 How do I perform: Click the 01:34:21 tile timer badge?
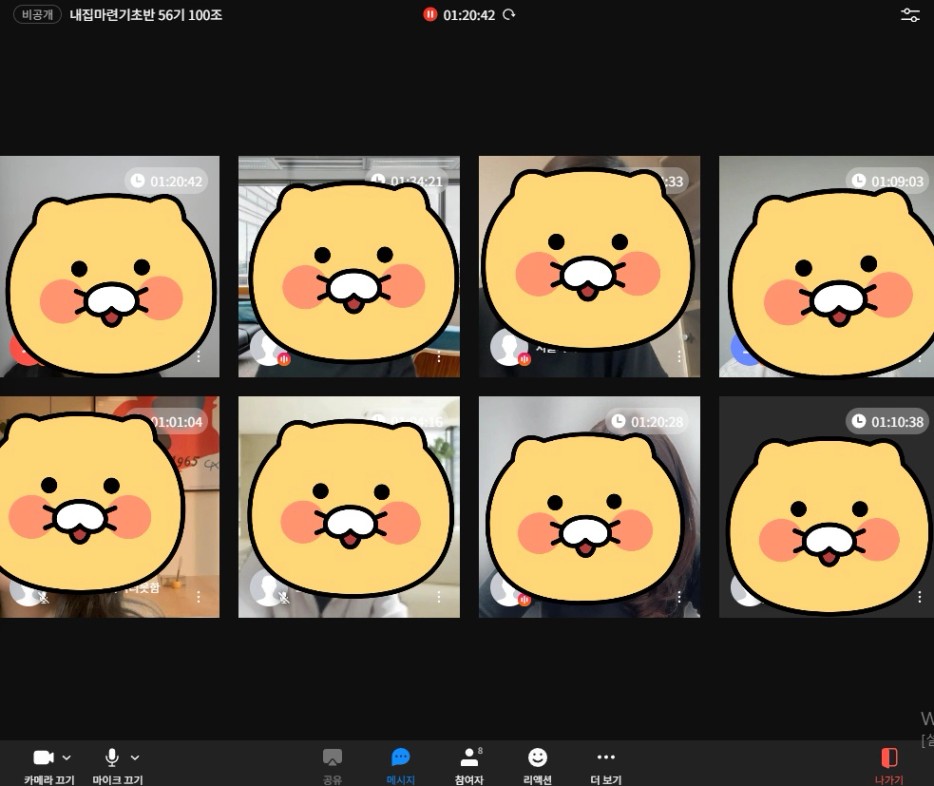pyautogui.click(x=408, y=180)
